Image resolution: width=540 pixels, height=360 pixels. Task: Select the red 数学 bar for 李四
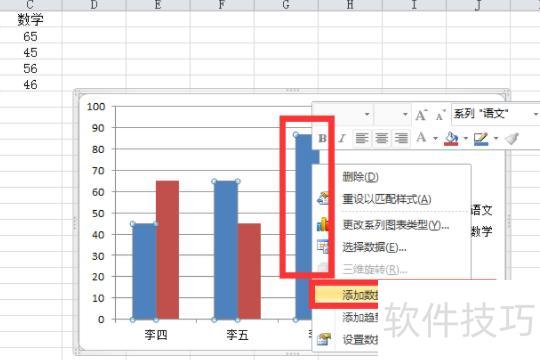point(167,250)
